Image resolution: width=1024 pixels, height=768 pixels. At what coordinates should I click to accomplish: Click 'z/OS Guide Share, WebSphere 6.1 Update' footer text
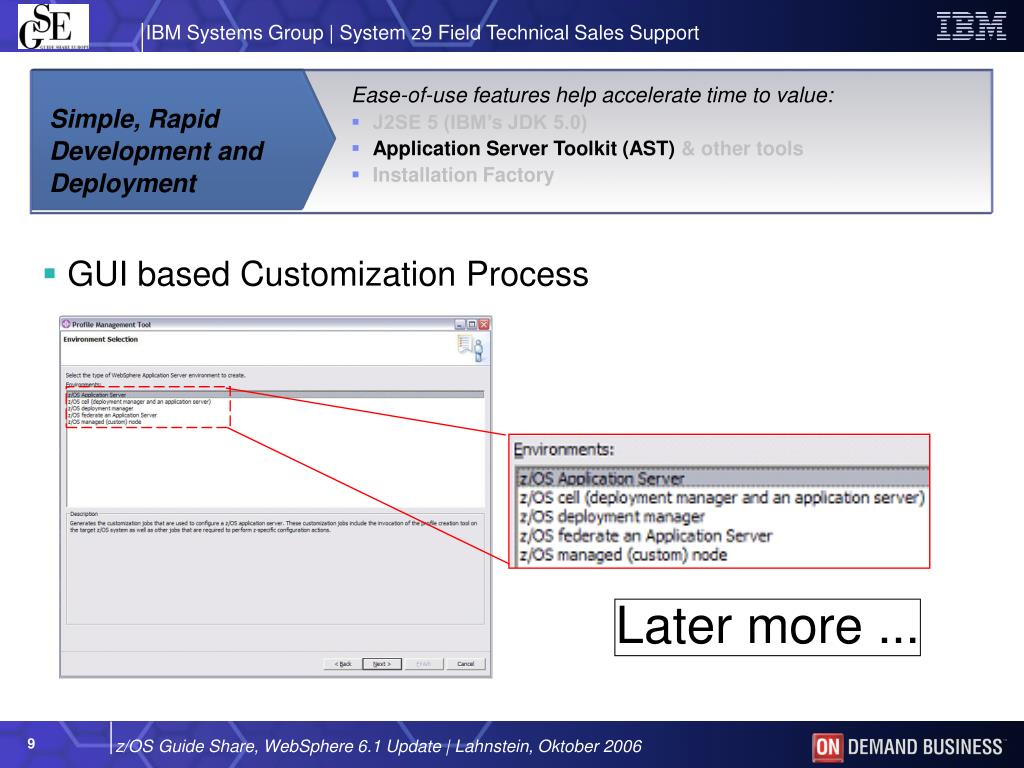click(278, 746)
